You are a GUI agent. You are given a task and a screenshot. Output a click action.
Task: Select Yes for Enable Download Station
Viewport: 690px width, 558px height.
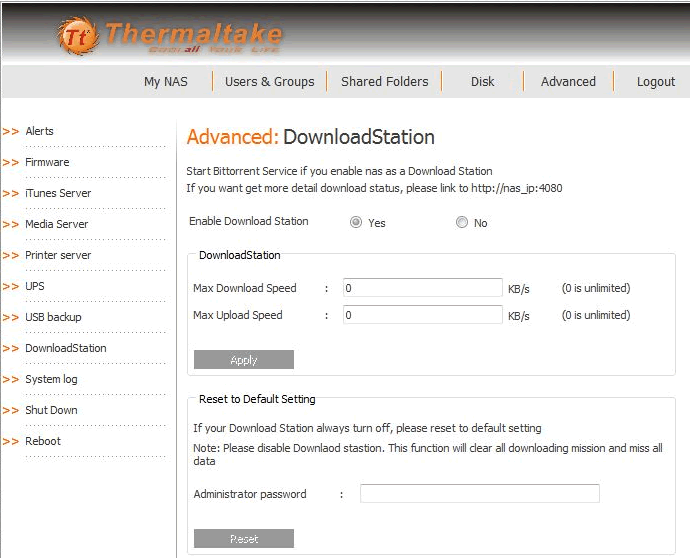(356, 222)
